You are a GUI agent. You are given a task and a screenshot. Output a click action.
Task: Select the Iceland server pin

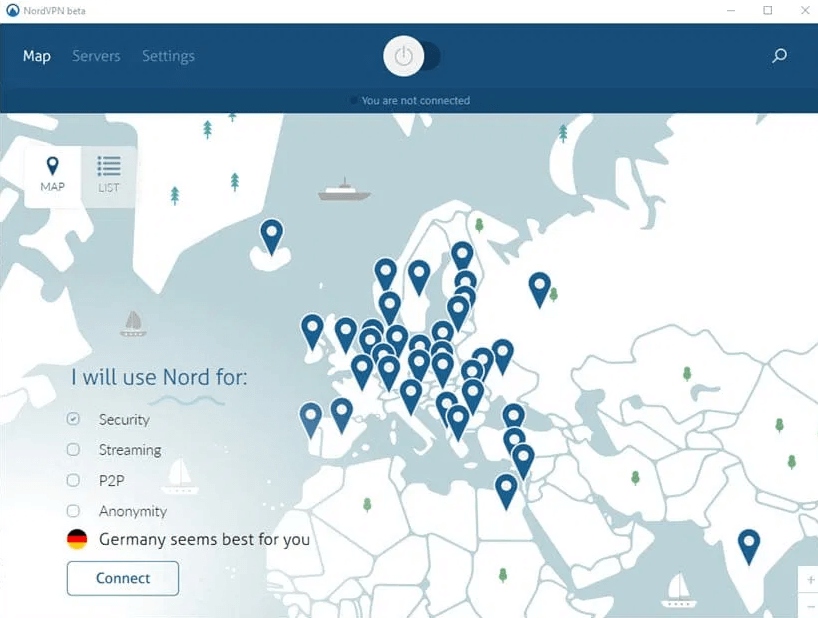point(271,236)
